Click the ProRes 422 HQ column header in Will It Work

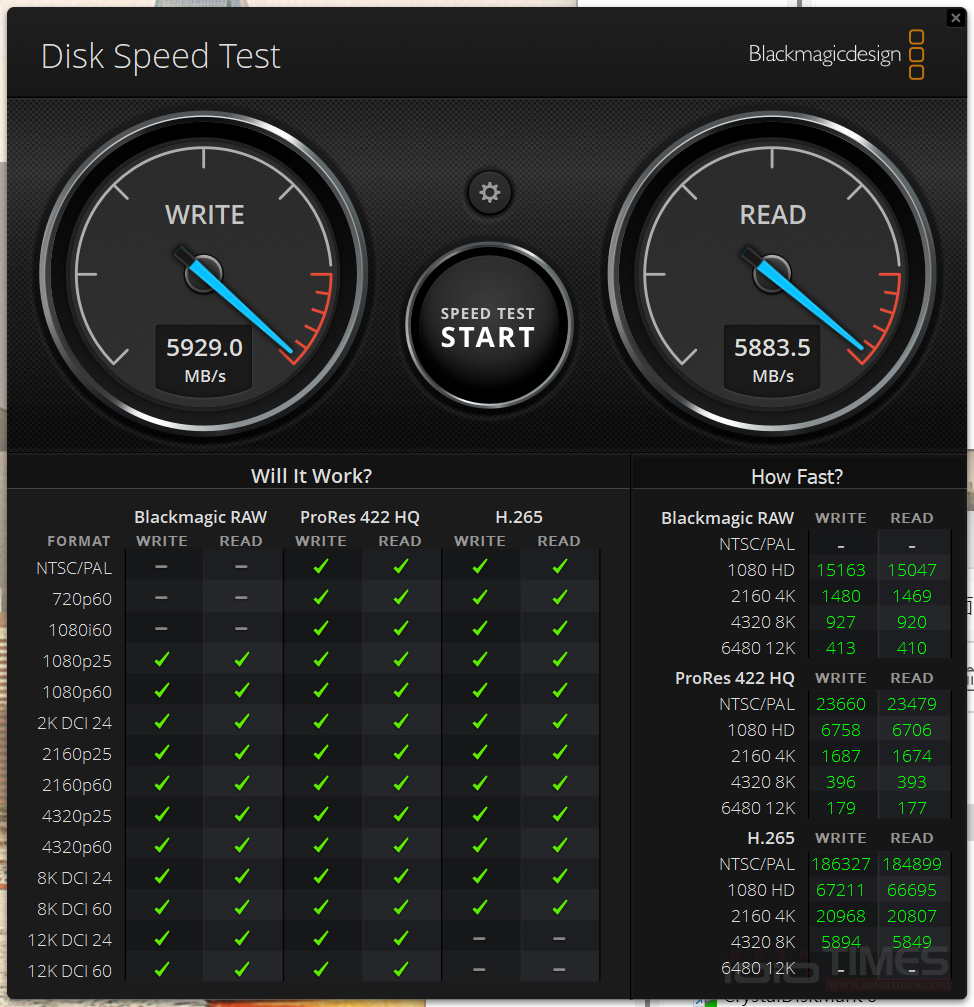pos(360,517)
